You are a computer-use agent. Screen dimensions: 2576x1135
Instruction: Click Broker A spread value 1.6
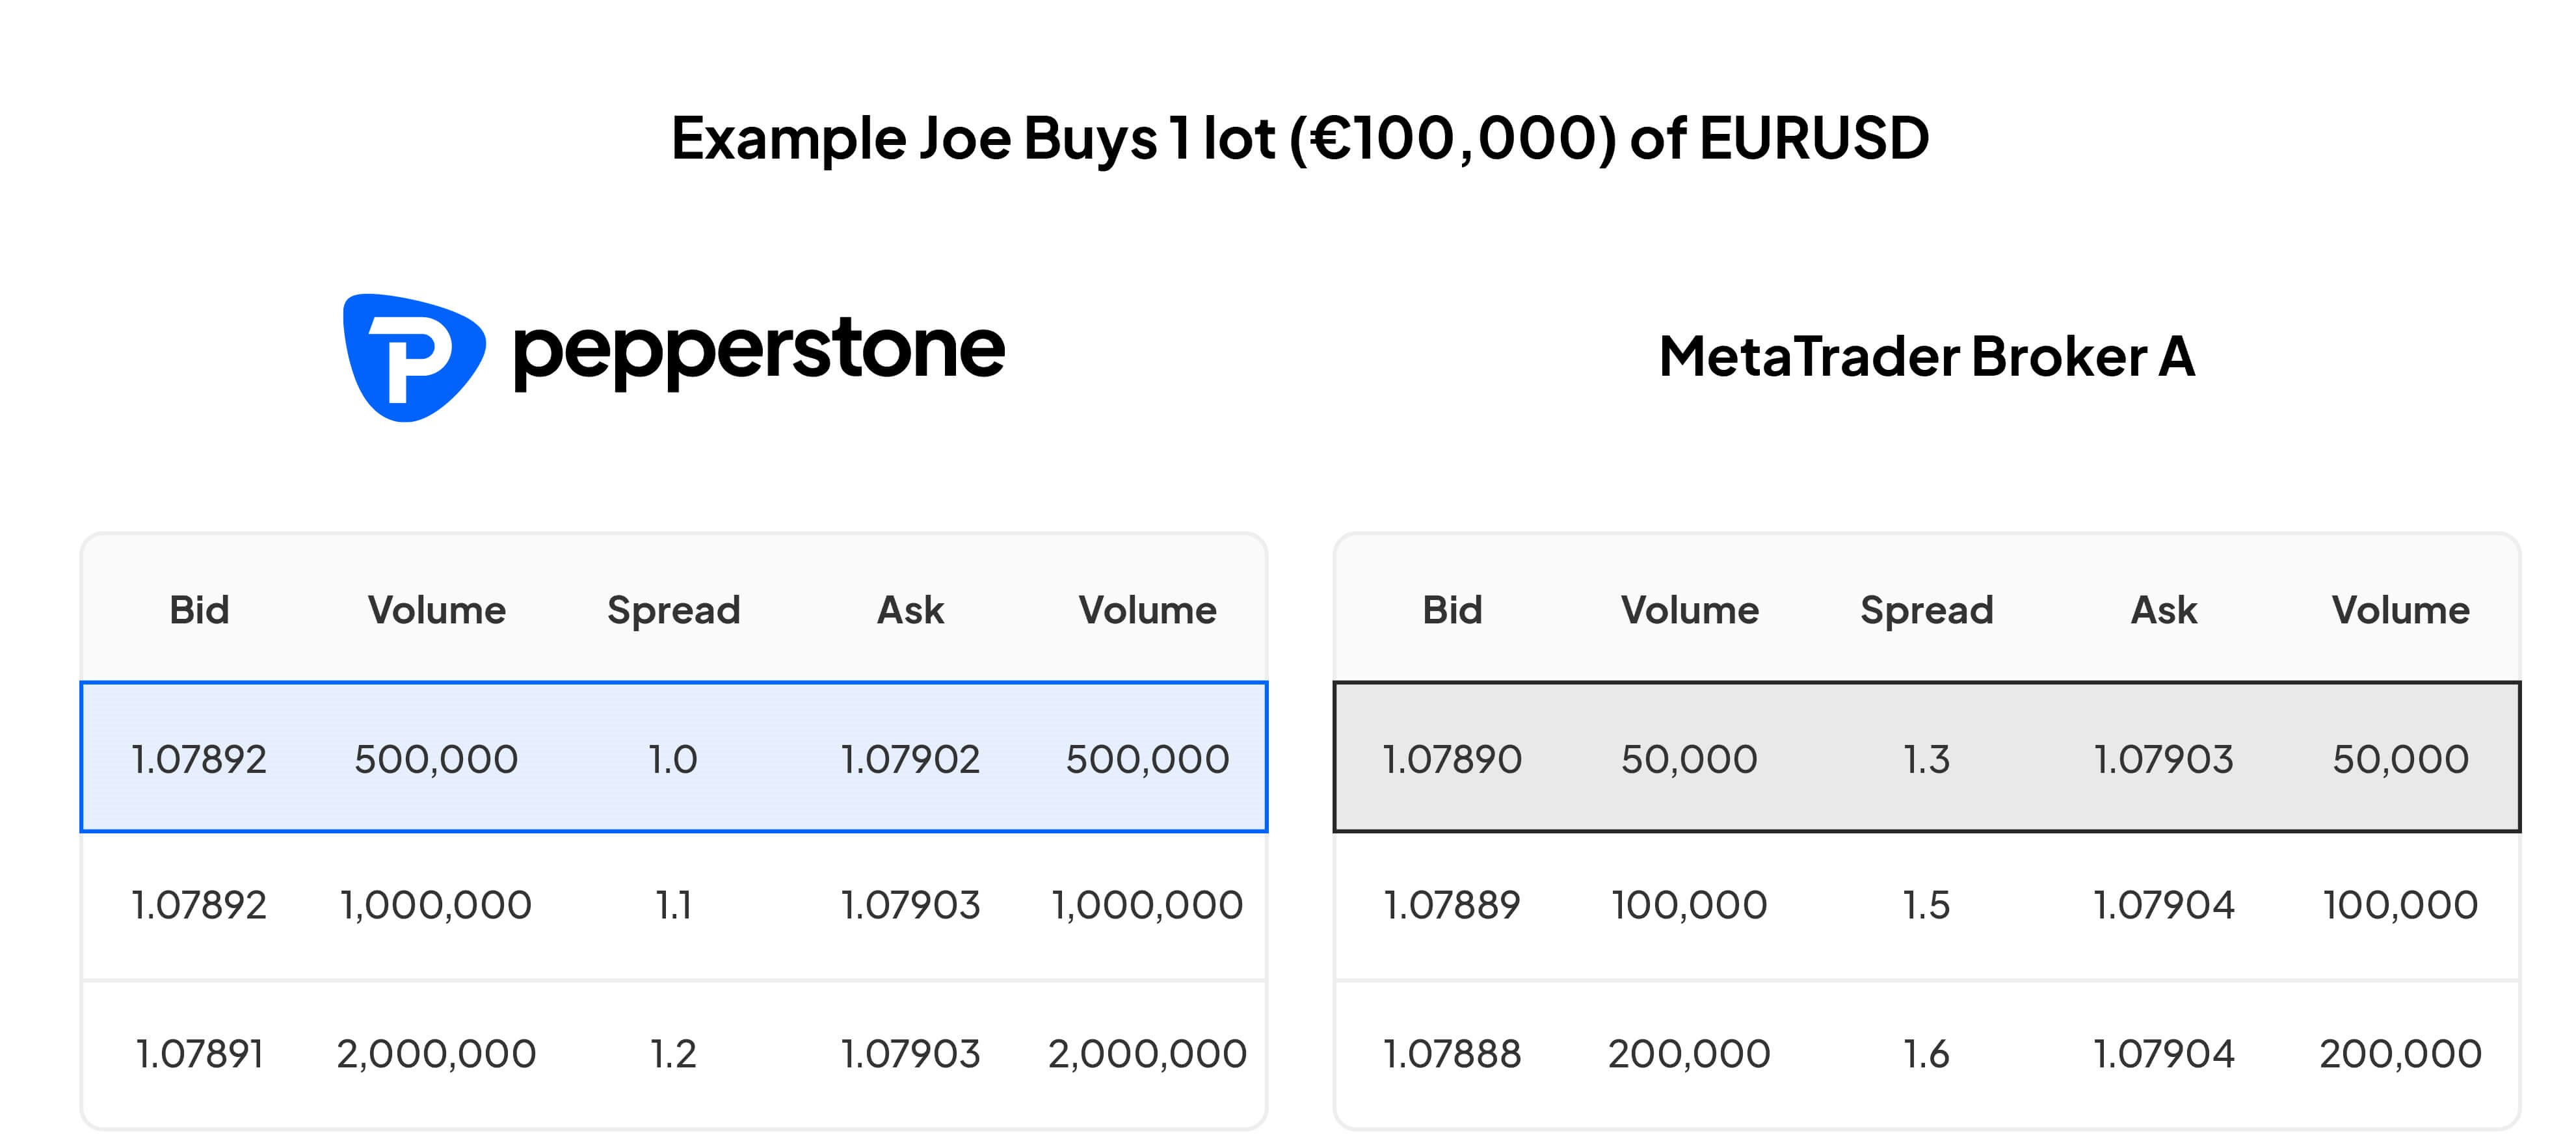[1926, 1053]
